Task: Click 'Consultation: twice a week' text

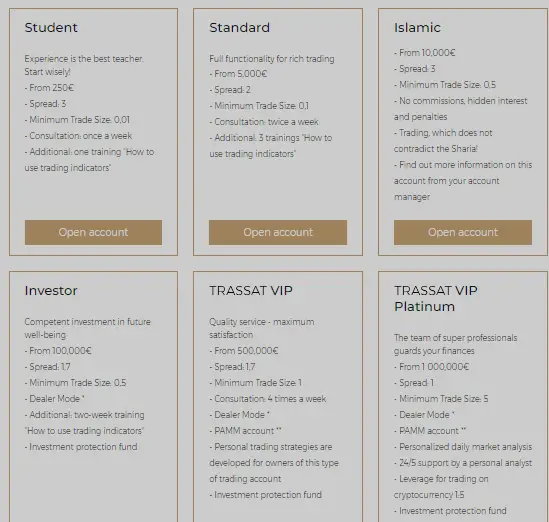Action: pos(264,122)
